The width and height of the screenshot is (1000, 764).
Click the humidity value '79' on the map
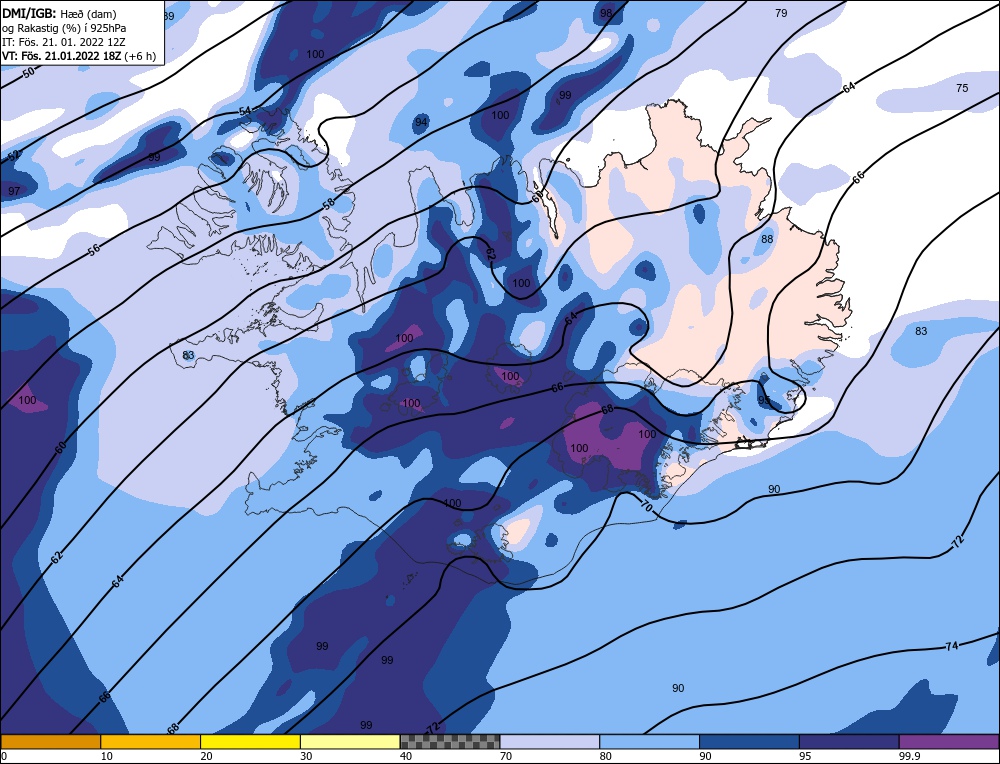781,13
